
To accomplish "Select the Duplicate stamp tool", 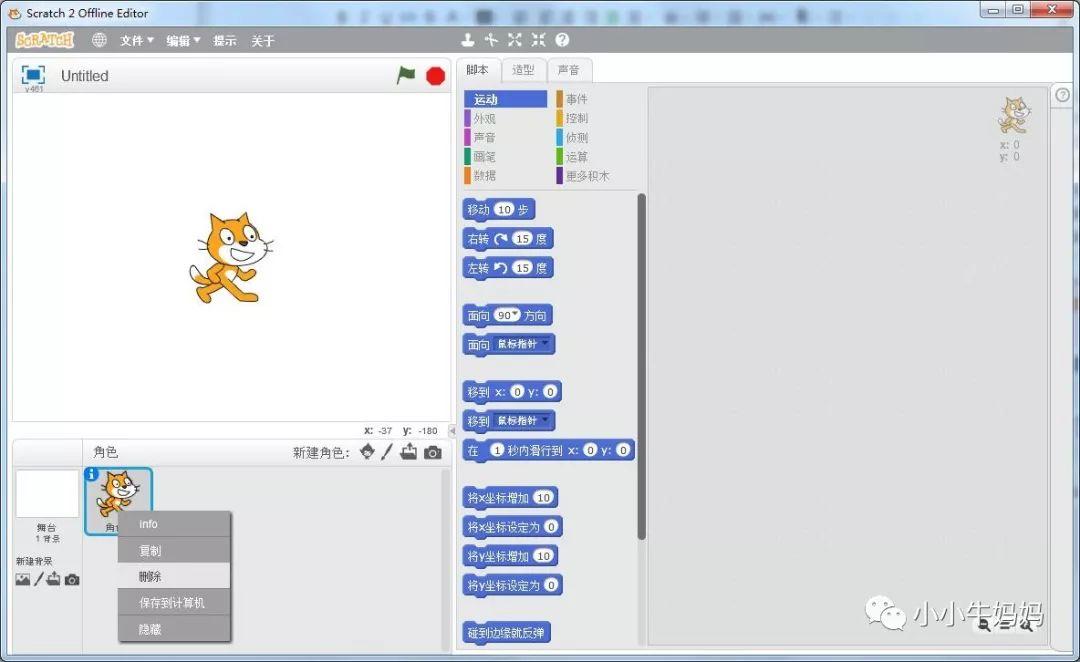I will point(468,40).
